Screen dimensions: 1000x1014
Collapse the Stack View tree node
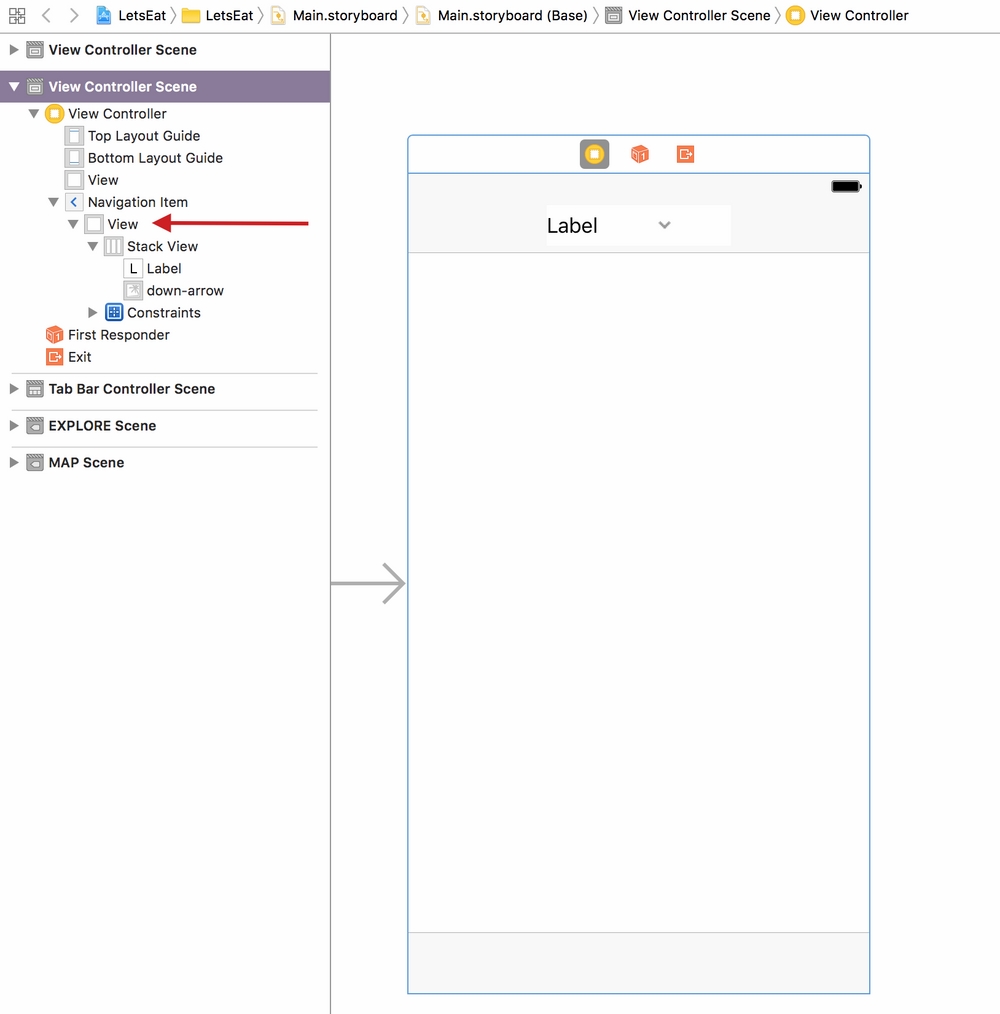(x=93, y=246)
